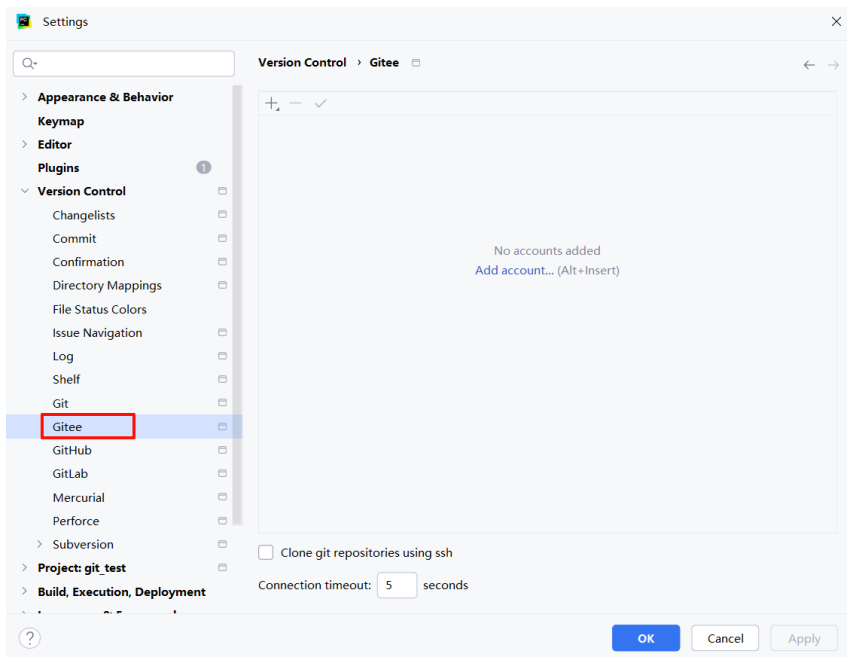Close the Settings dialog
859x660 pixels.
point(836,21)
